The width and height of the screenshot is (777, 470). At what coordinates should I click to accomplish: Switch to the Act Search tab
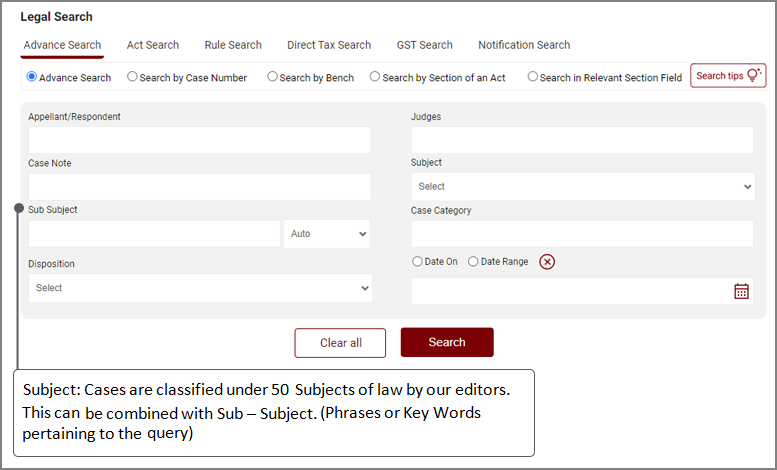[153, 45]
